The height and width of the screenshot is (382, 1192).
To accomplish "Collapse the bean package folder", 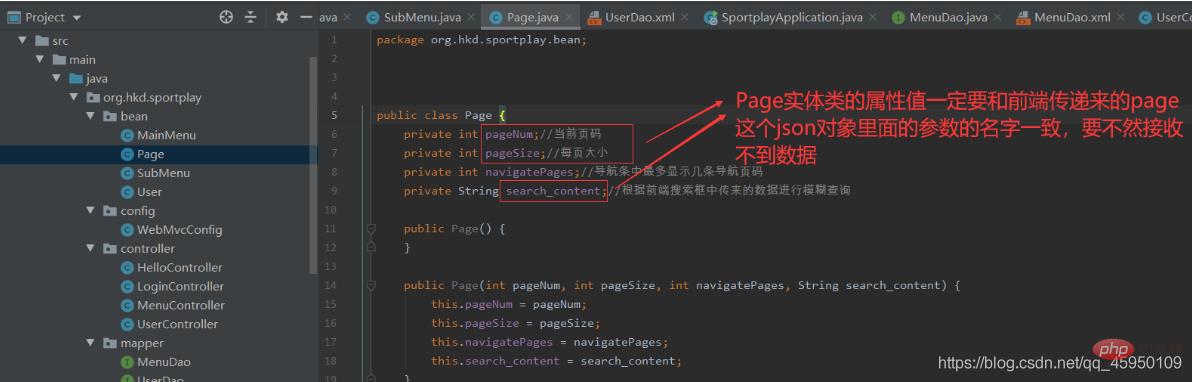I will point(91,116).
